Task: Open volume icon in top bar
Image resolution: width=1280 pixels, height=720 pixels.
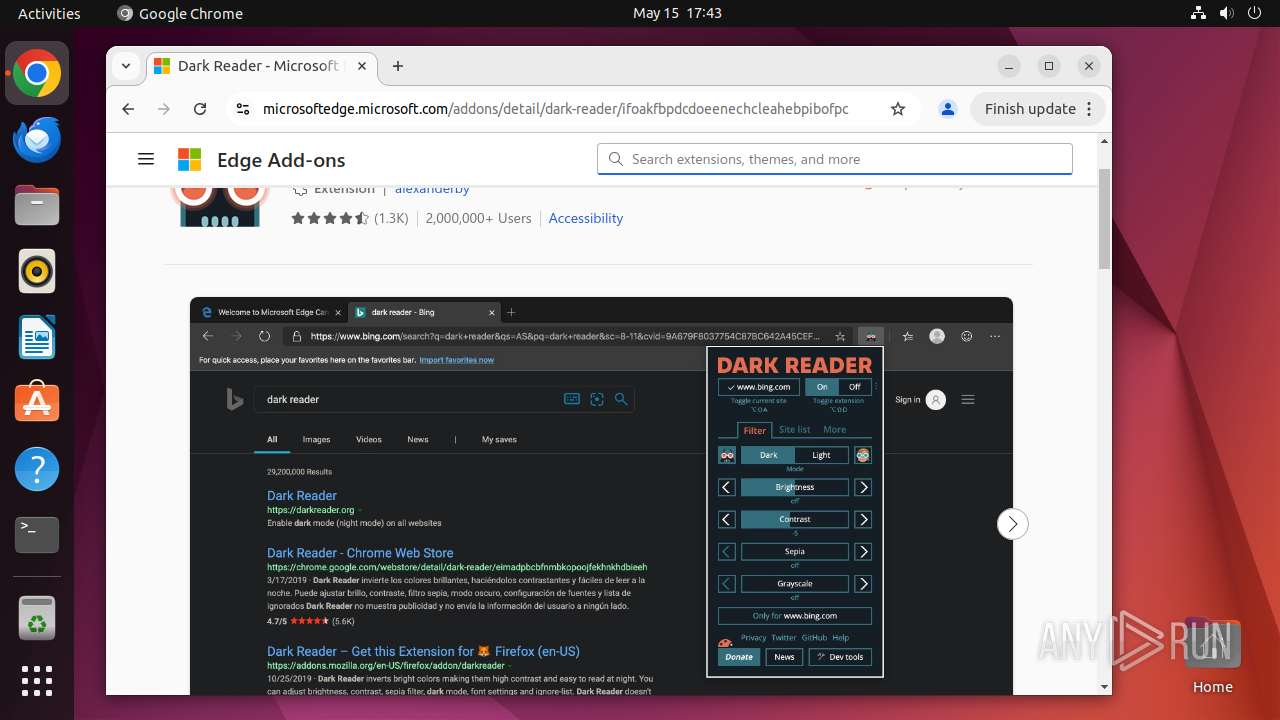Action: (1226, 13)
